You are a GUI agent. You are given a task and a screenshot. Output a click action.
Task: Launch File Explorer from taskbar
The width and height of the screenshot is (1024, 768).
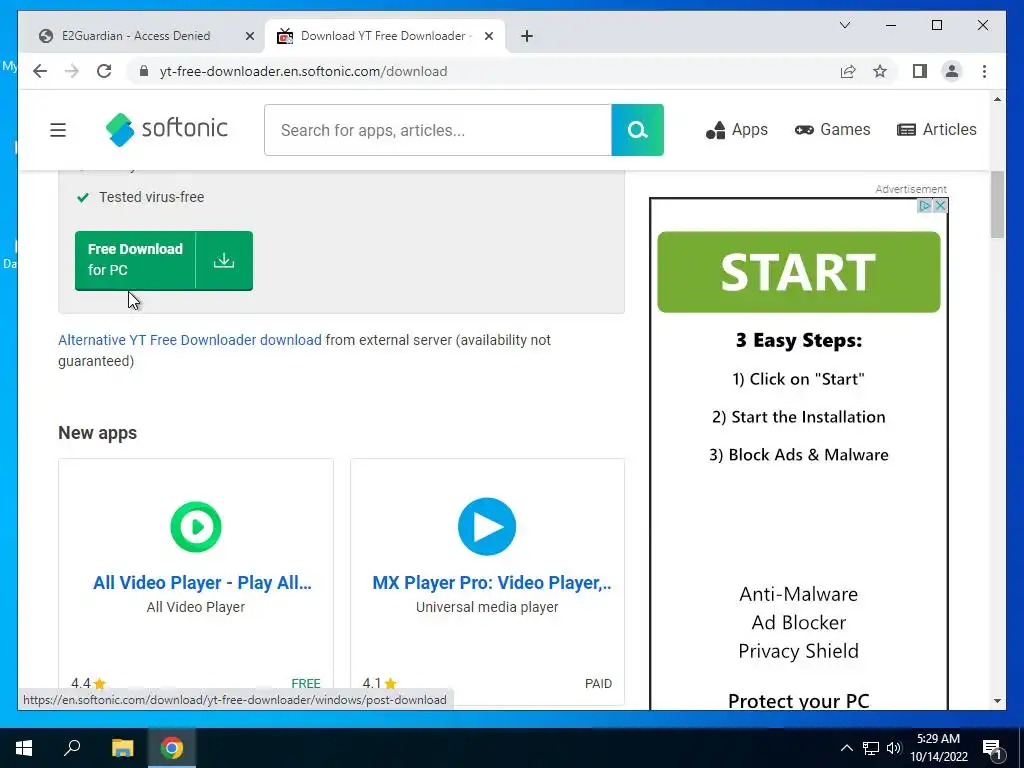coord(122,748)
